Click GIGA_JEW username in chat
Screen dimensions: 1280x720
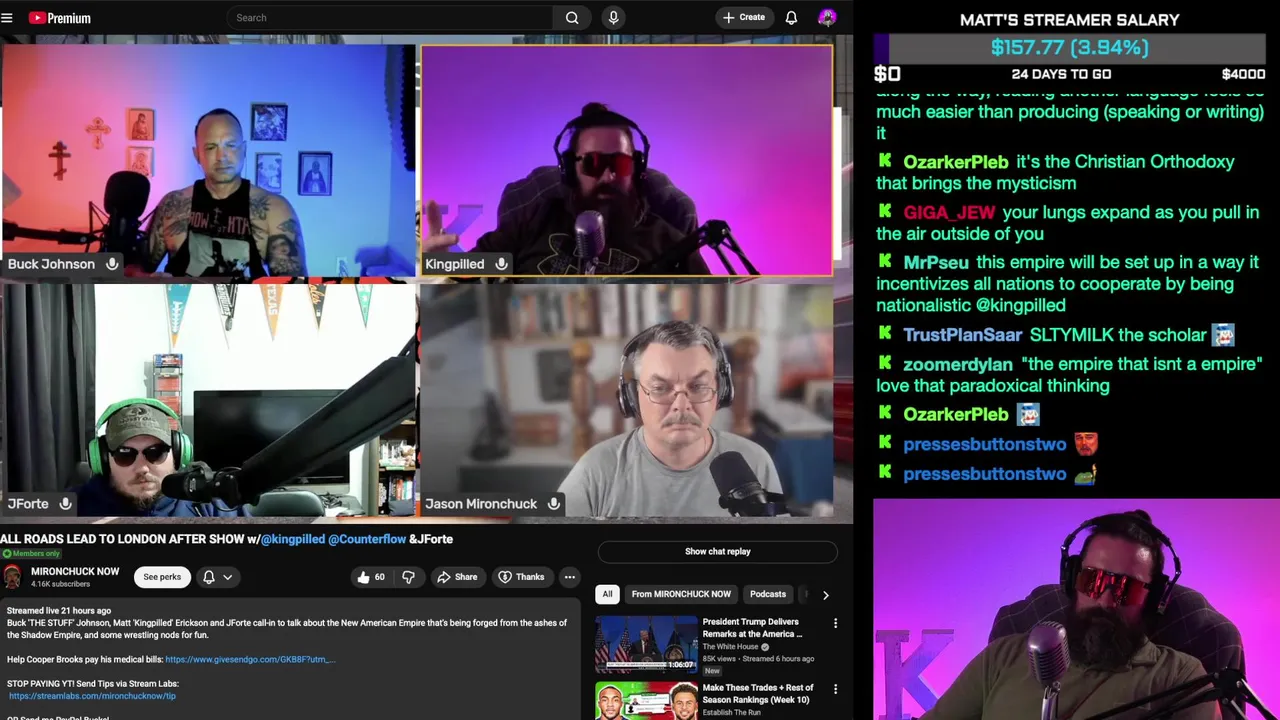(x=949, y=212)
